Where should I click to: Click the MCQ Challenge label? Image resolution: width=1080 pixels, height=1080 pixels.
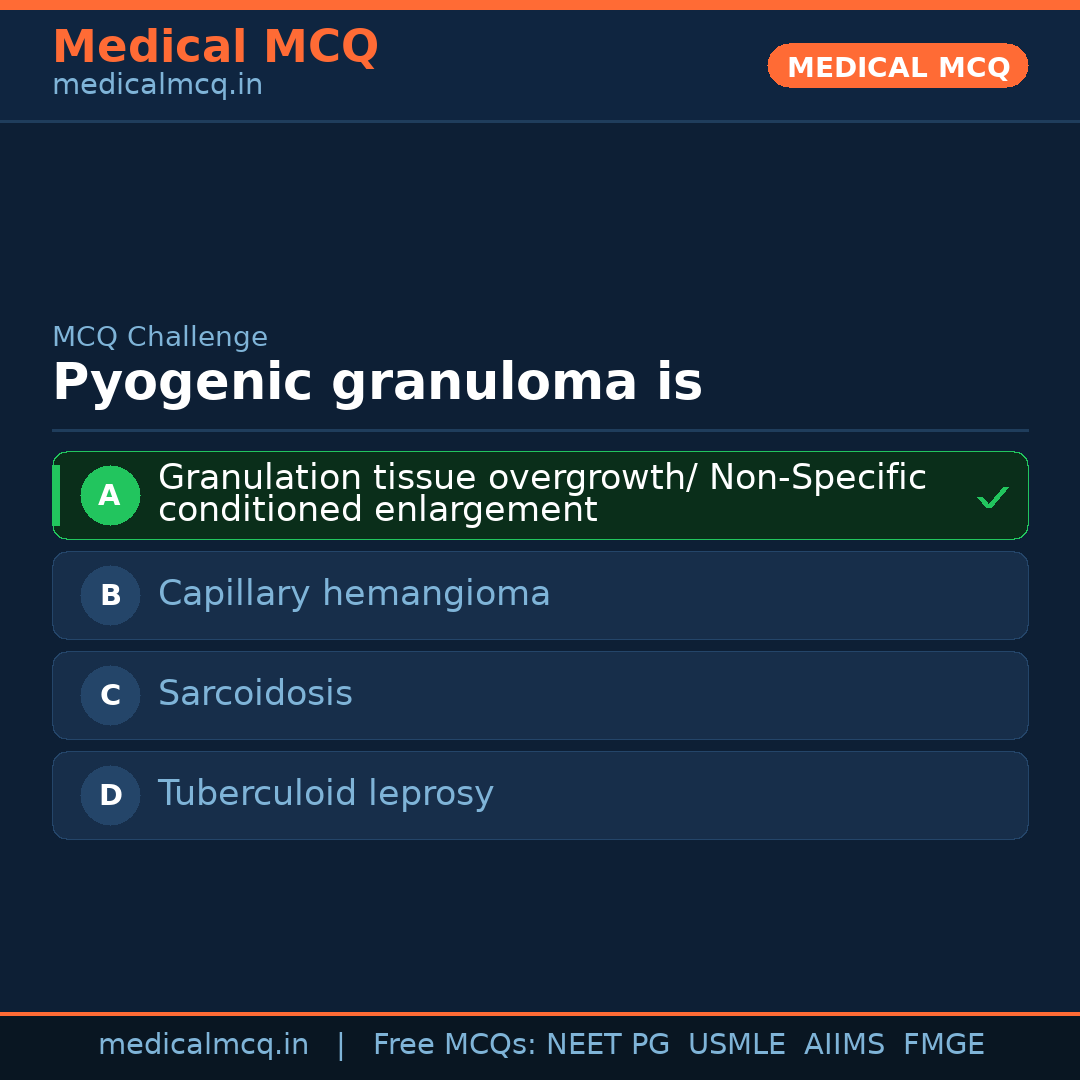160,338
